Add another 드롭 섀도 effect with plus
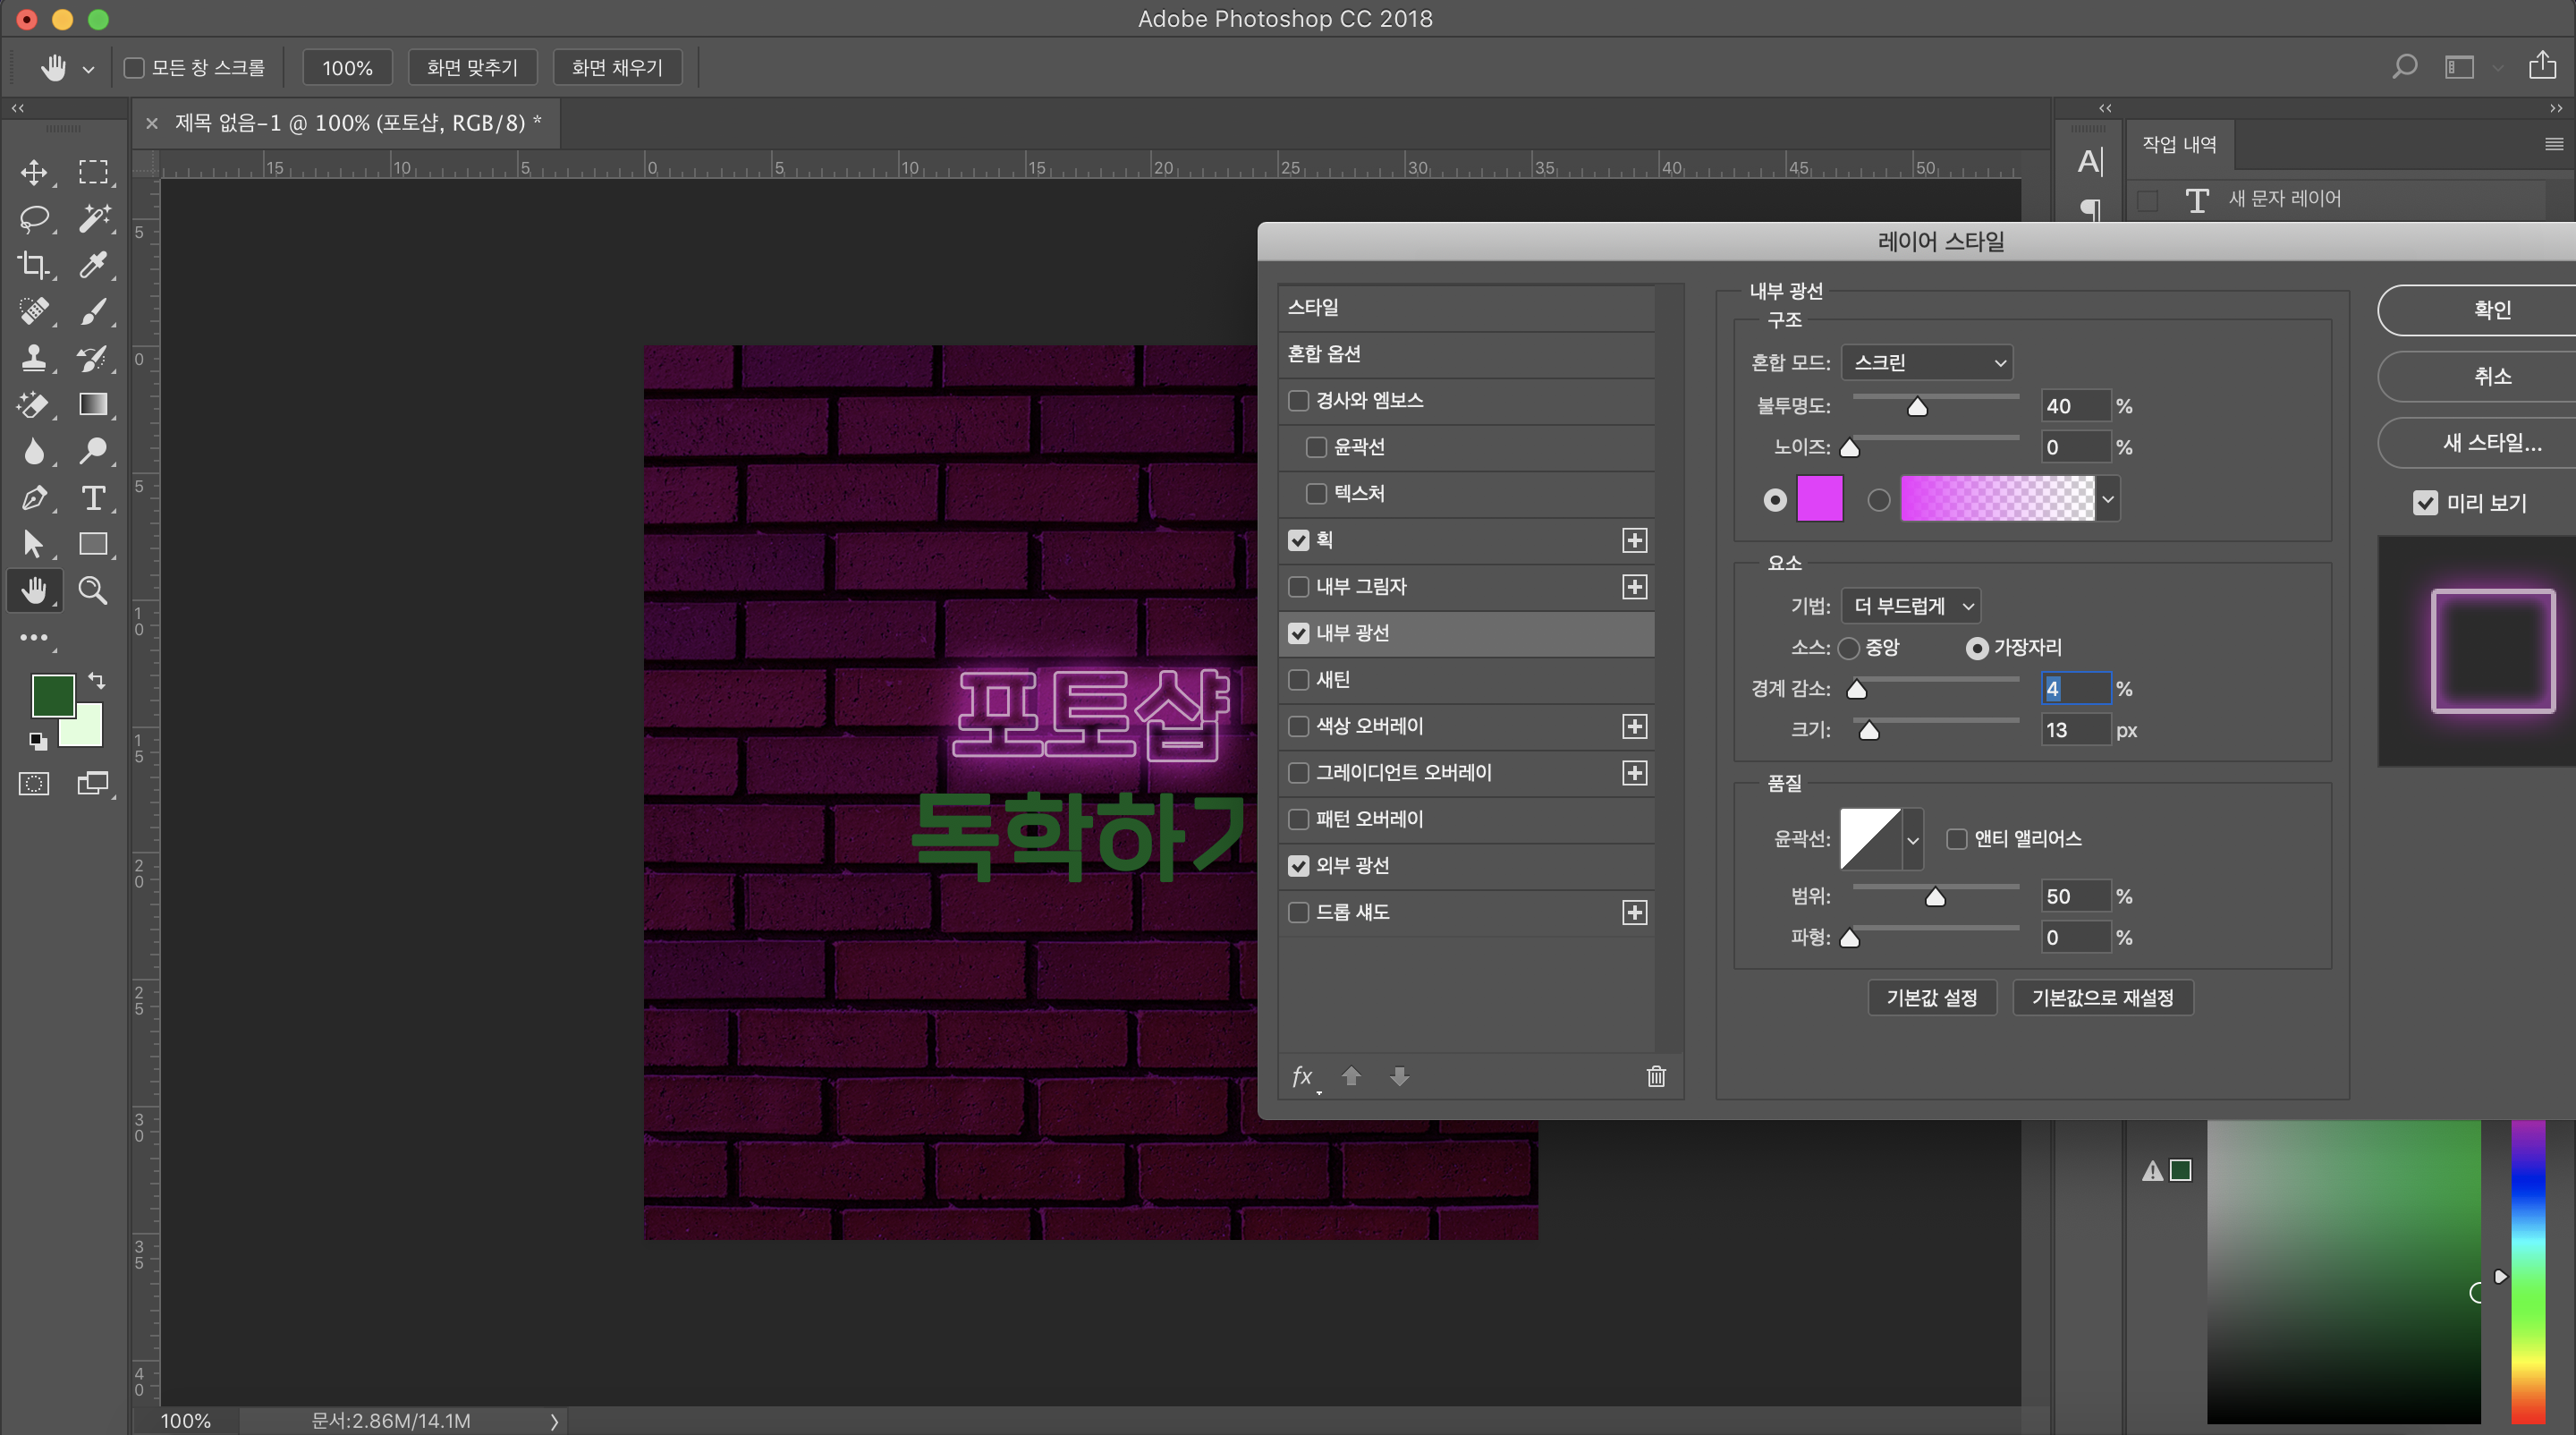This screenshot has height=1435, width=2576. 1634,912
